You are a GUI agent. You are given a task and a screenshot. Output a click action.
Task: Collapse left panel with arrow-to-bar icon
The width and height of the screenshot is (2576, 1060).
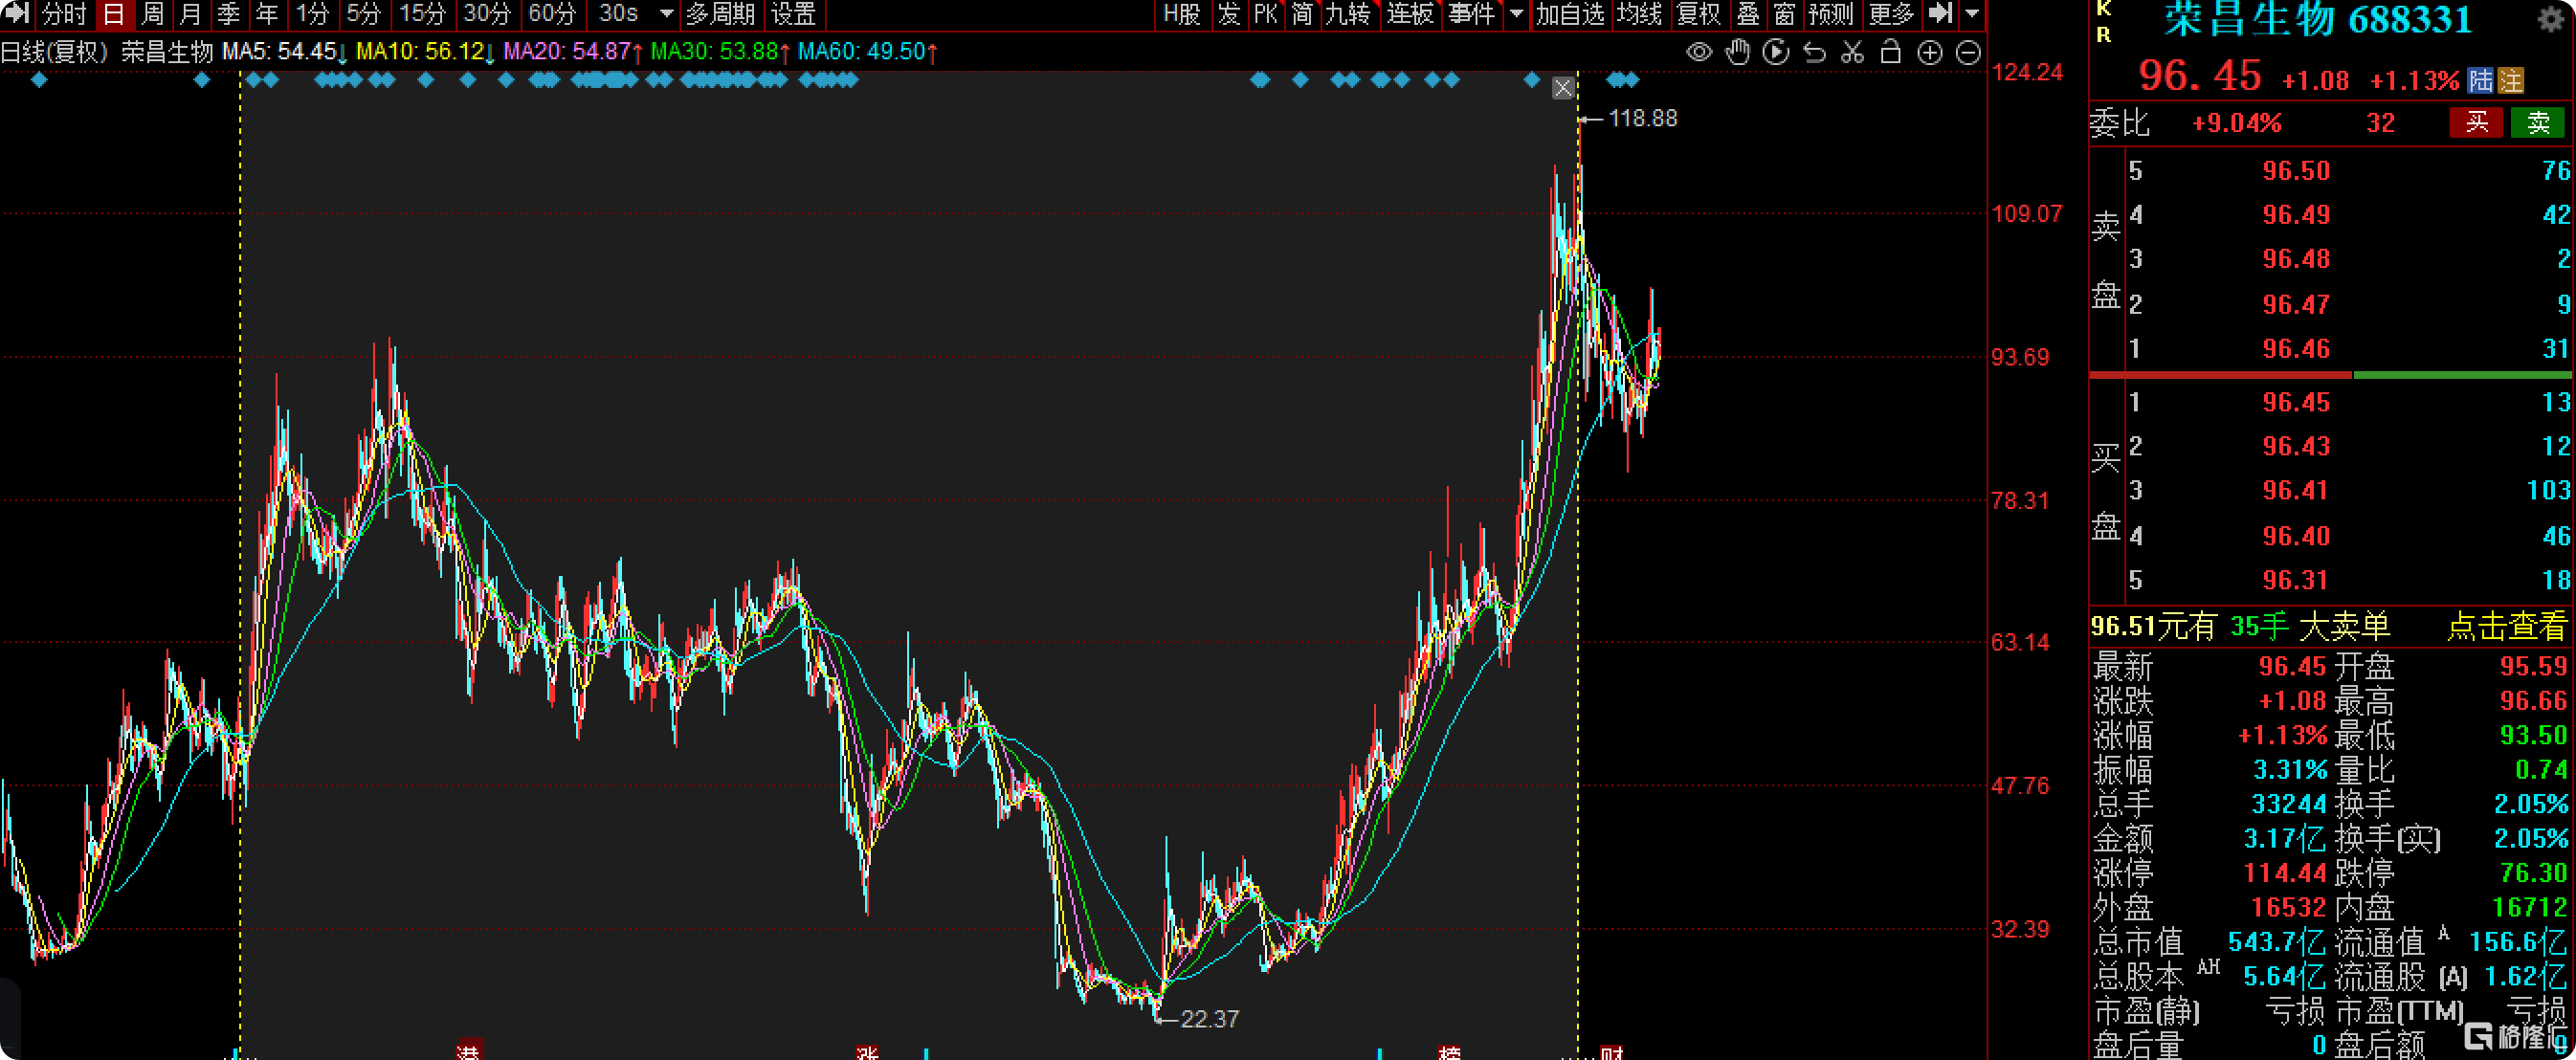pos(16,14)
